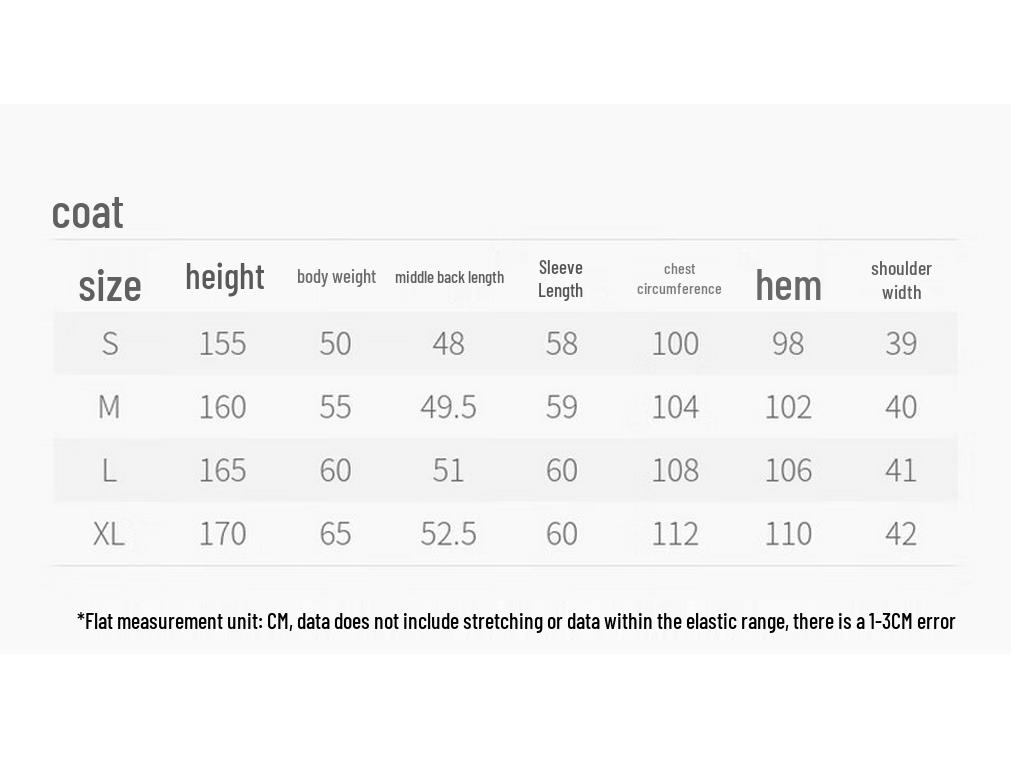Click the 155 height value
The image size is (1011, 759).
(222, 344)
